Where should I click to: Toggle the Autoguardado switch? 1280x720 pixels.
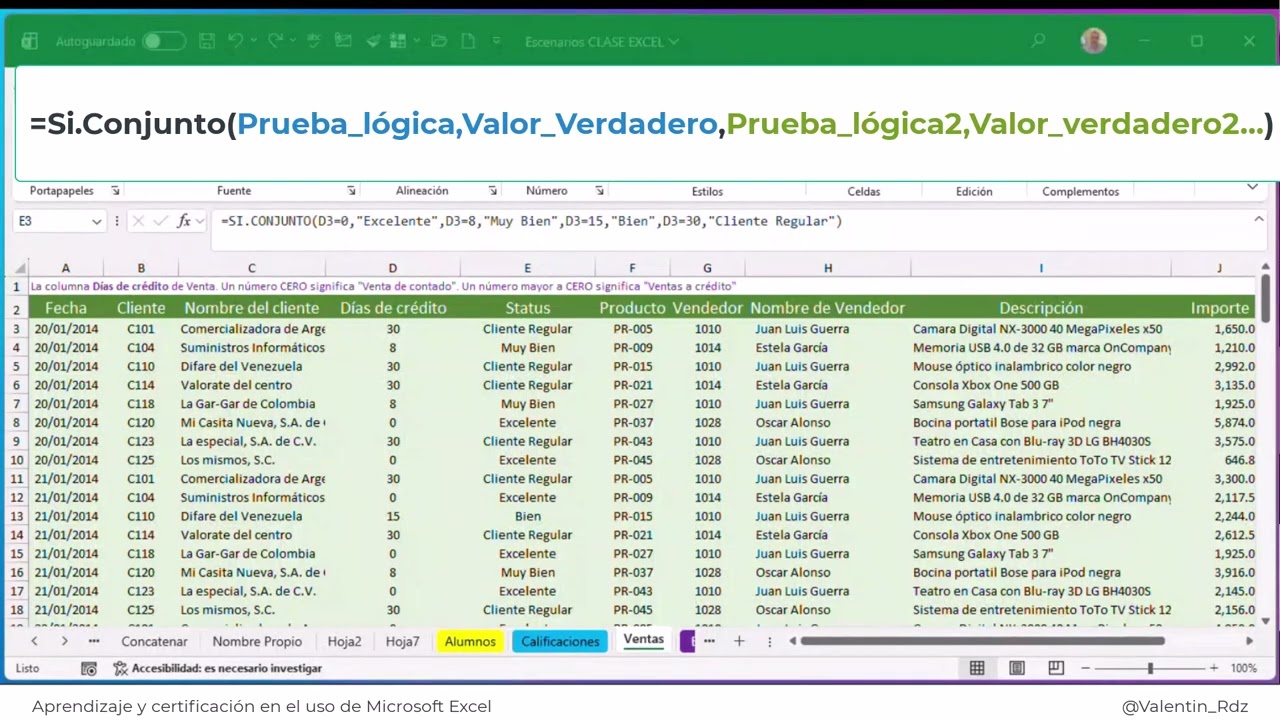[163, 41]
